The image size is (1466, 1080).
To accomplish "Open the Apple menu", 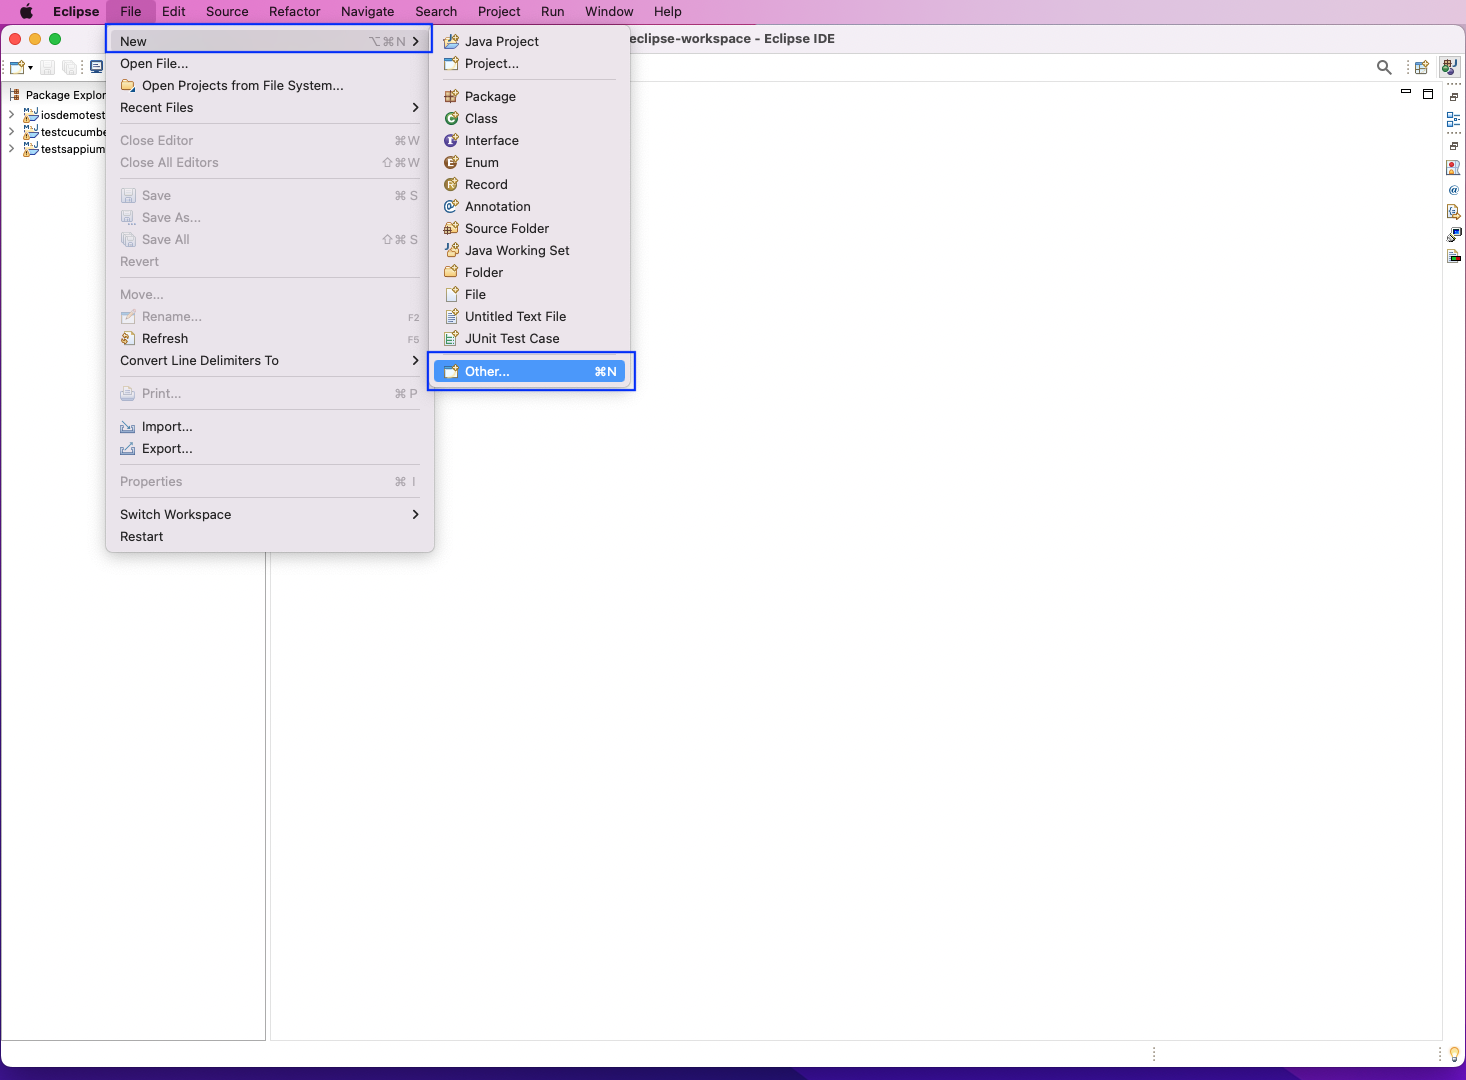I will pos(27,11).
